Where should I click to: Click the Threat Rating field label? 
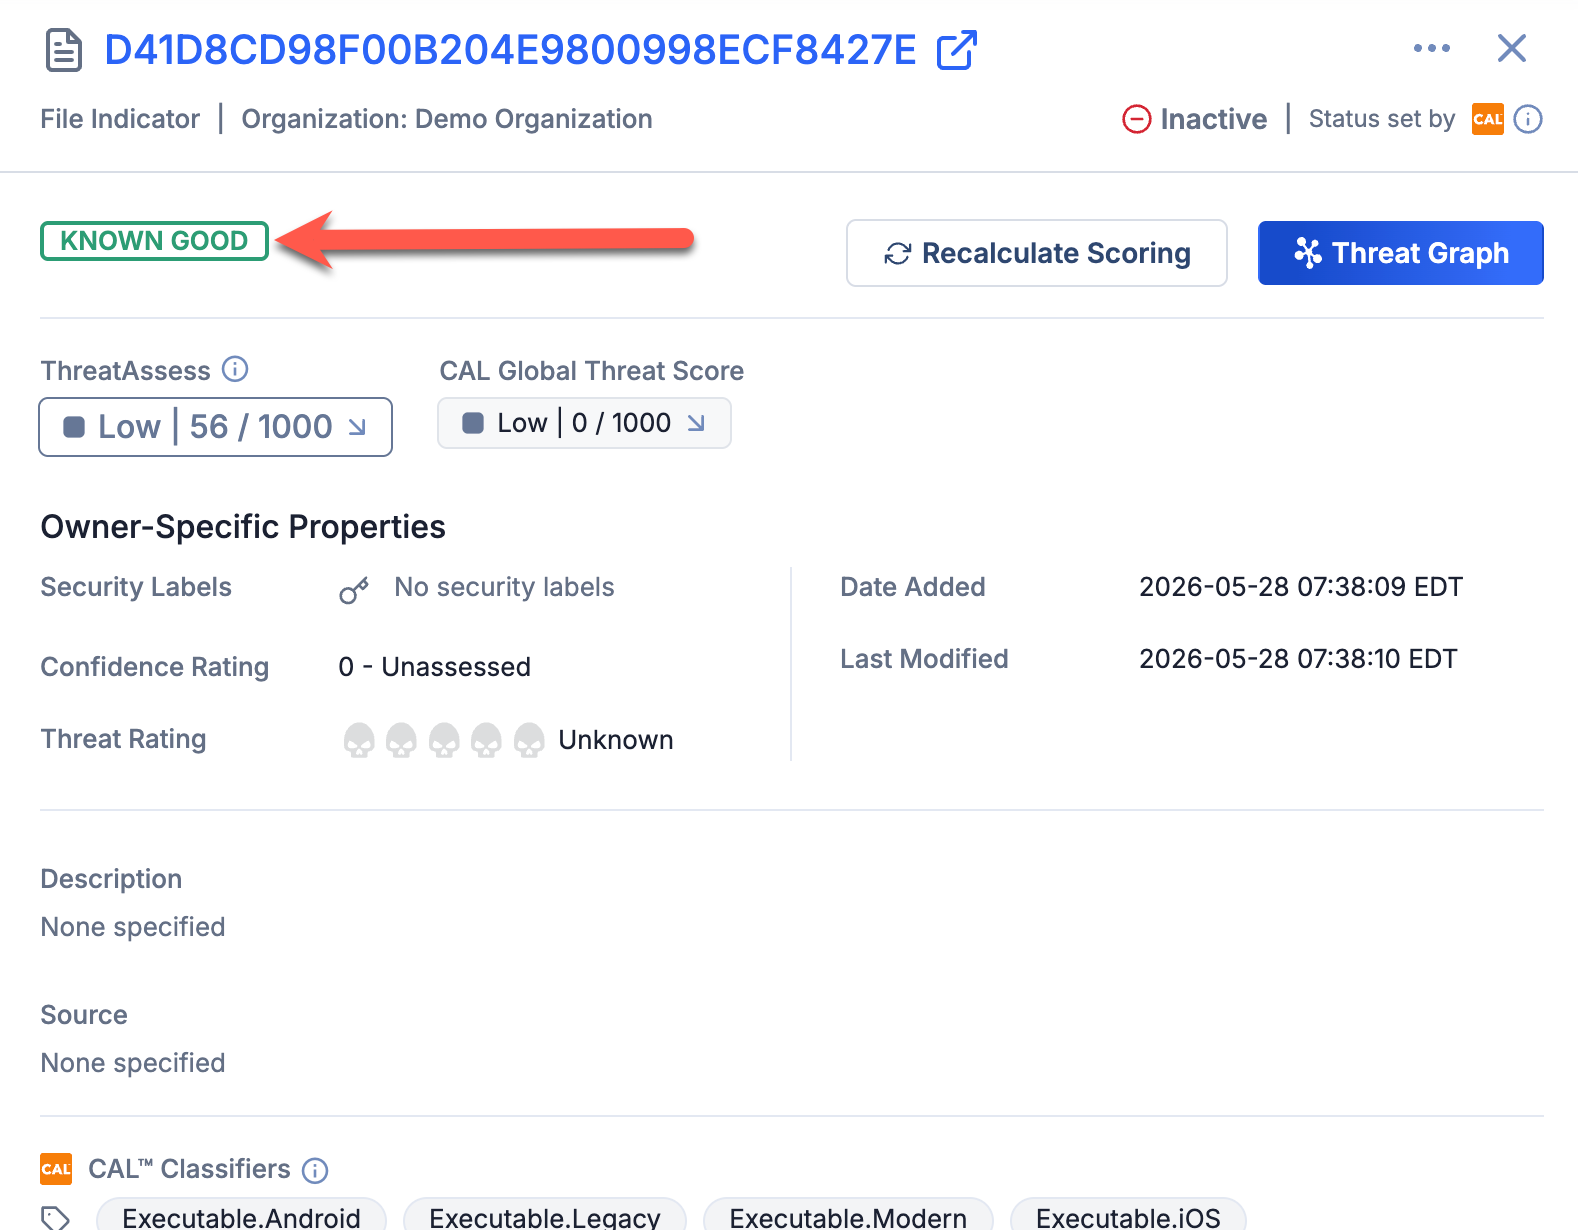(123, 739)
